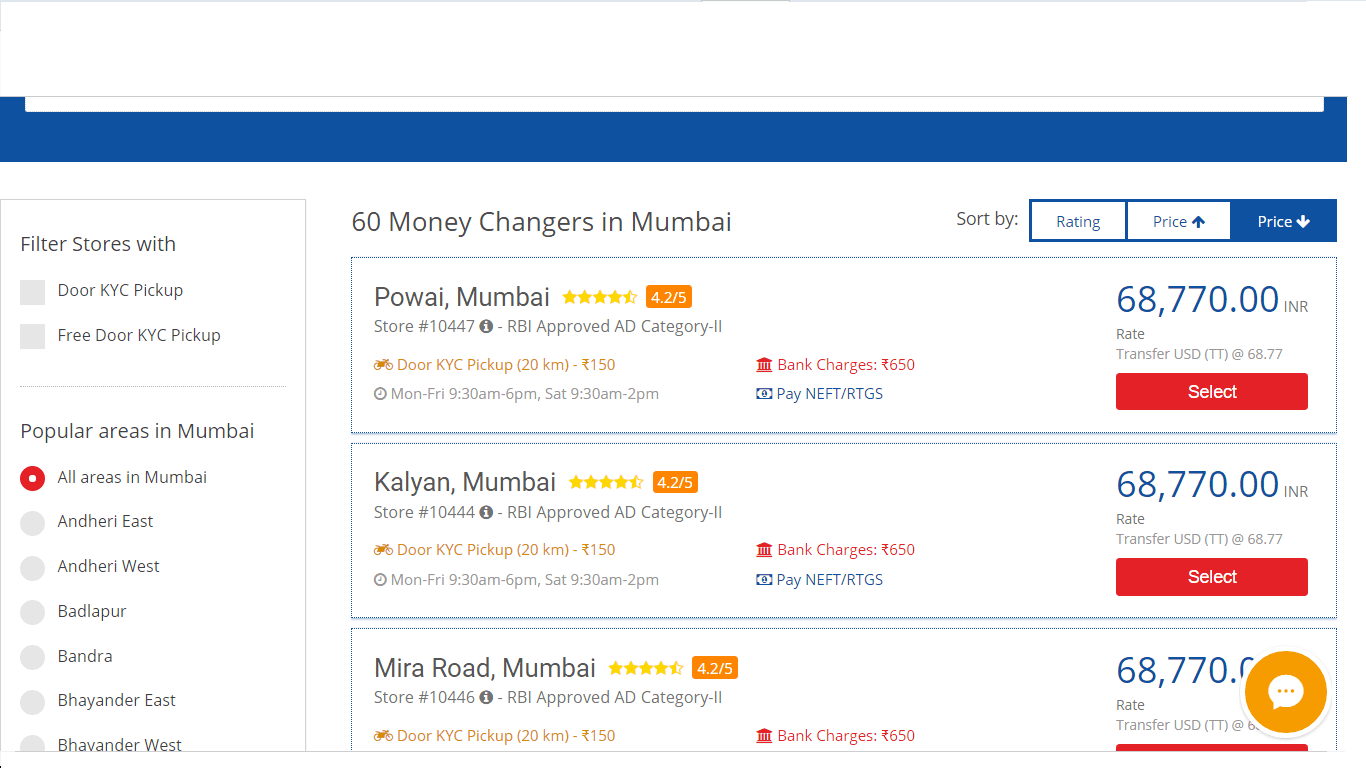Enable the Free Door KYC Pickup filter
Viewport: 1366px width, 768px height.
pos(33,336)
